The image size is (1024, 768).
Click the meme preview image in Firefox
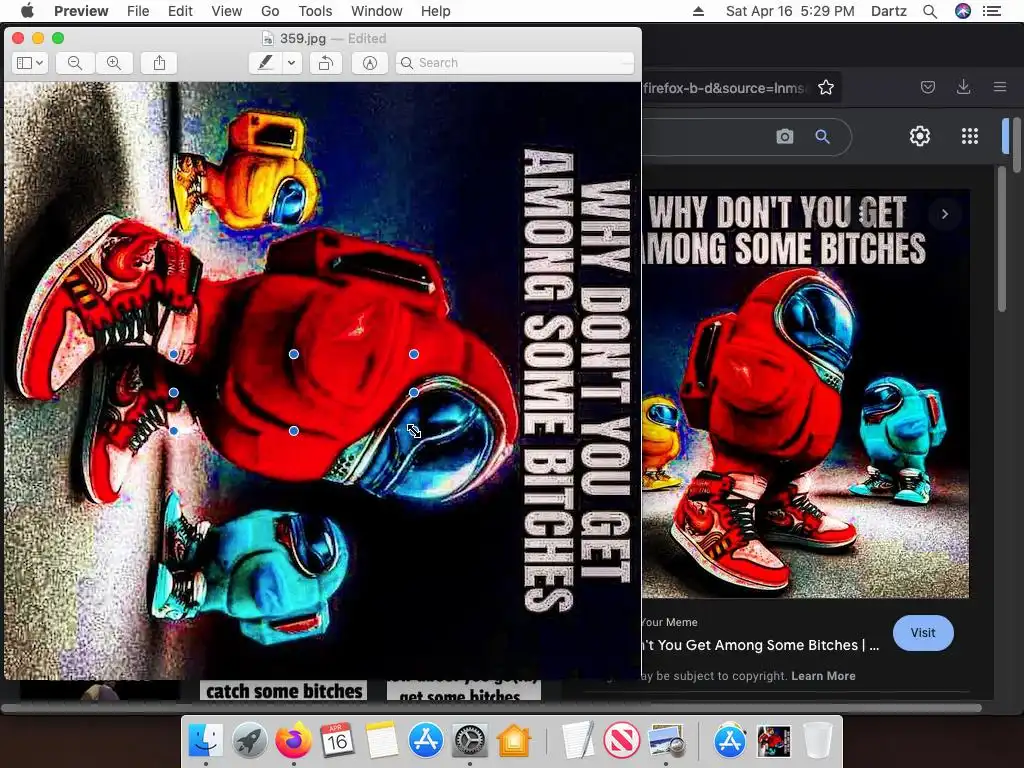[x=805, y=394]
